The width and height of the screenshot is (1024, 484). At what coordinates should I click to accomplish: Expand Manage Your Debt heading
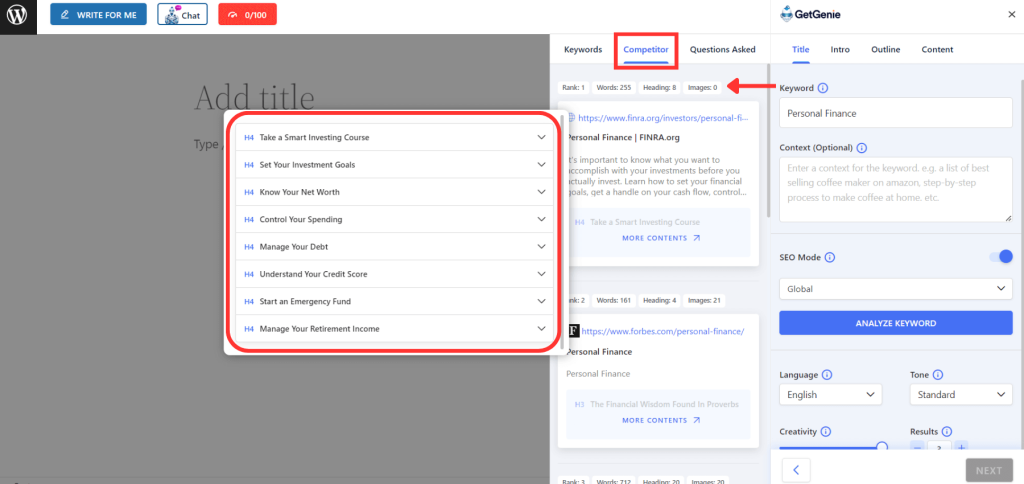[x=394, y=247]
